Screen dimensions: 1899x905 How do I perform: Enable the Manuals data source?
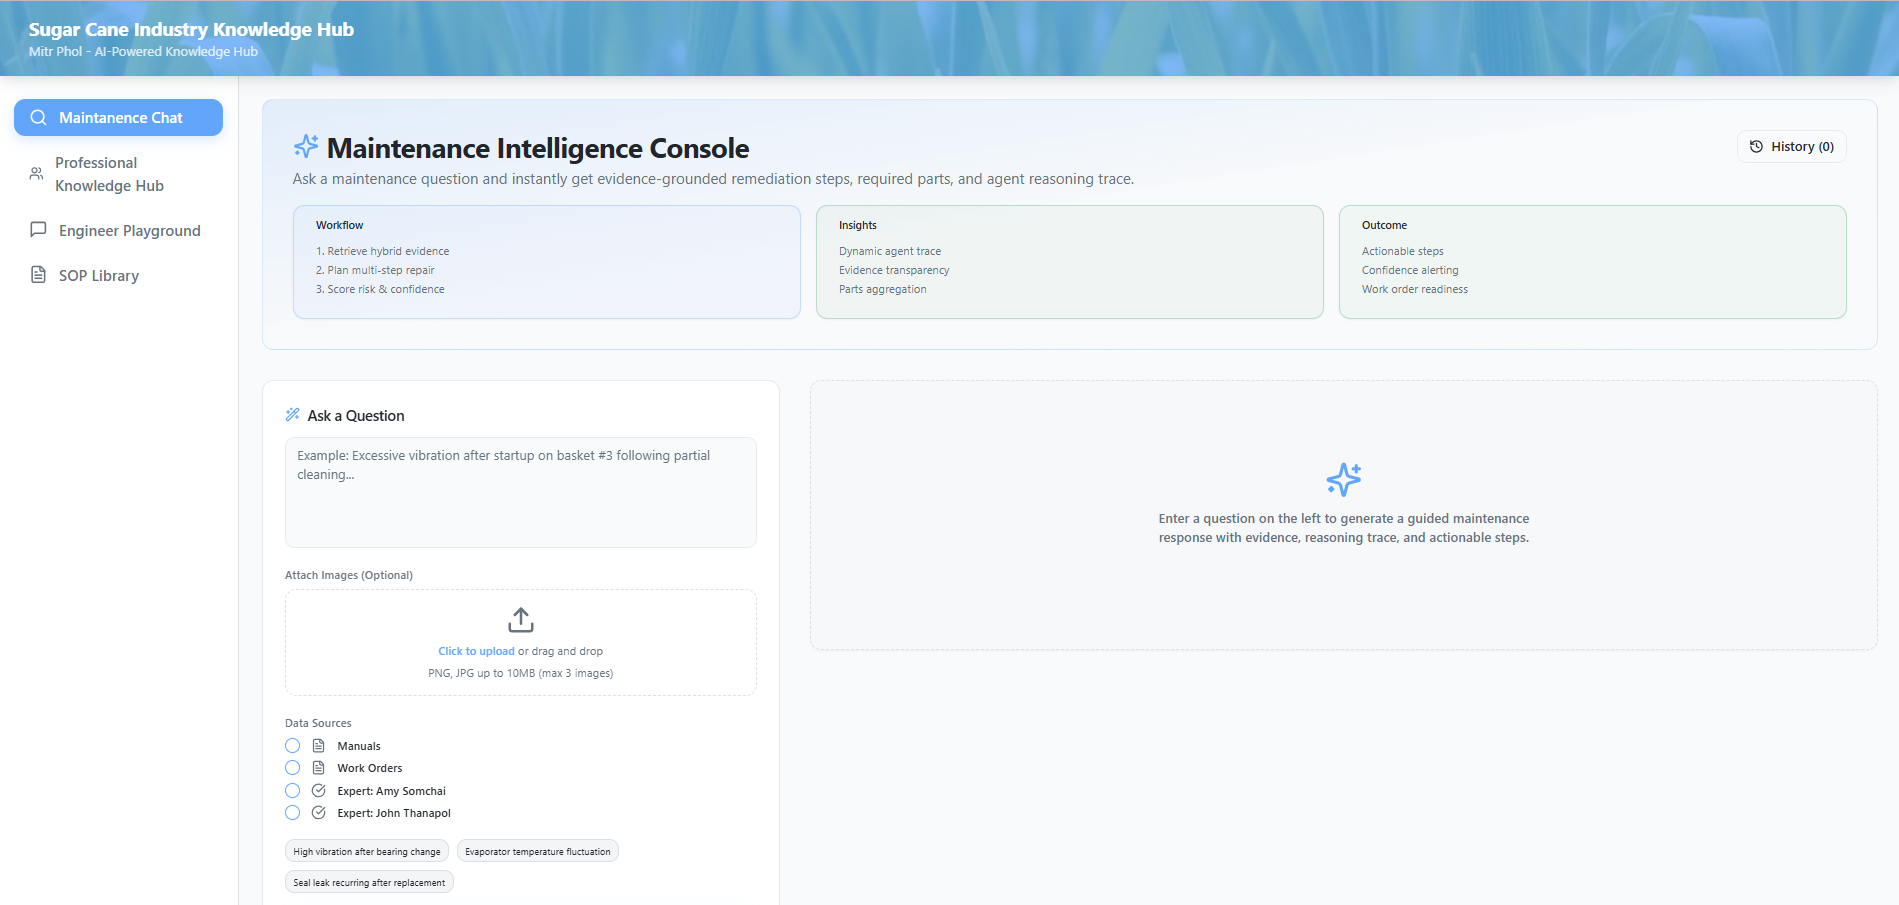293,746
